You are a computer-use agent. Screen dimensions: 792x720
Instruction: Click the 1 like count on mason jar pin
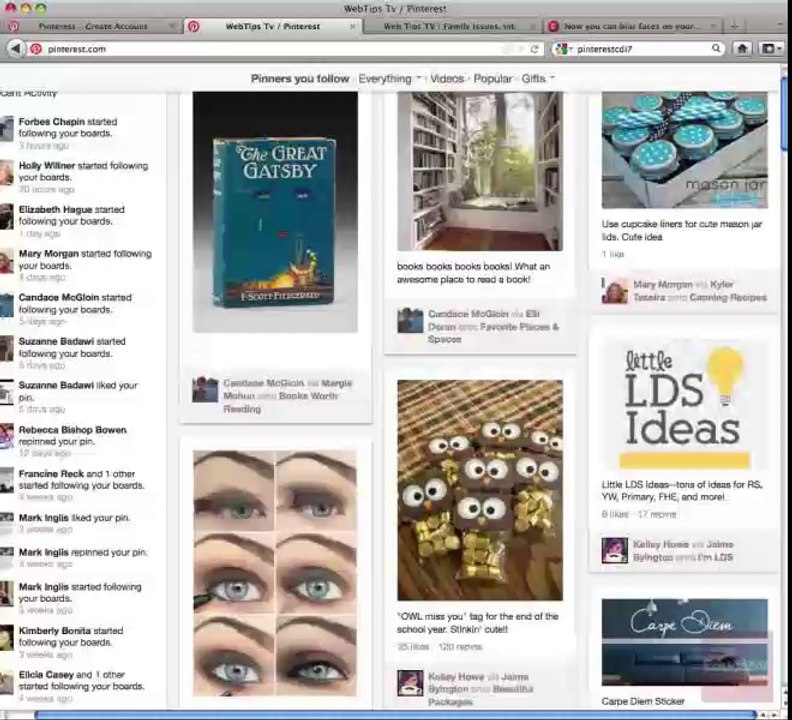(x=613, y=254)
